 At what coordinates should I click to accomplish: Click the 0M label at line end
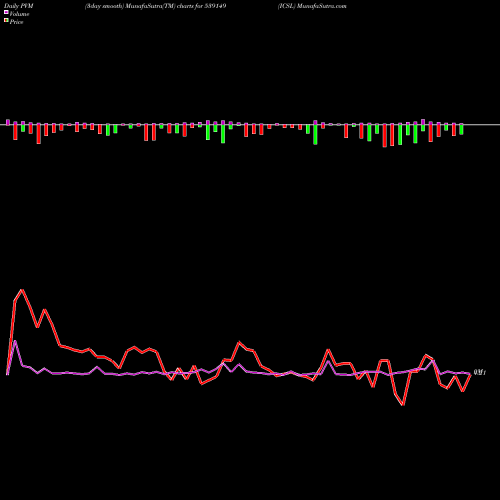point(480,372)
